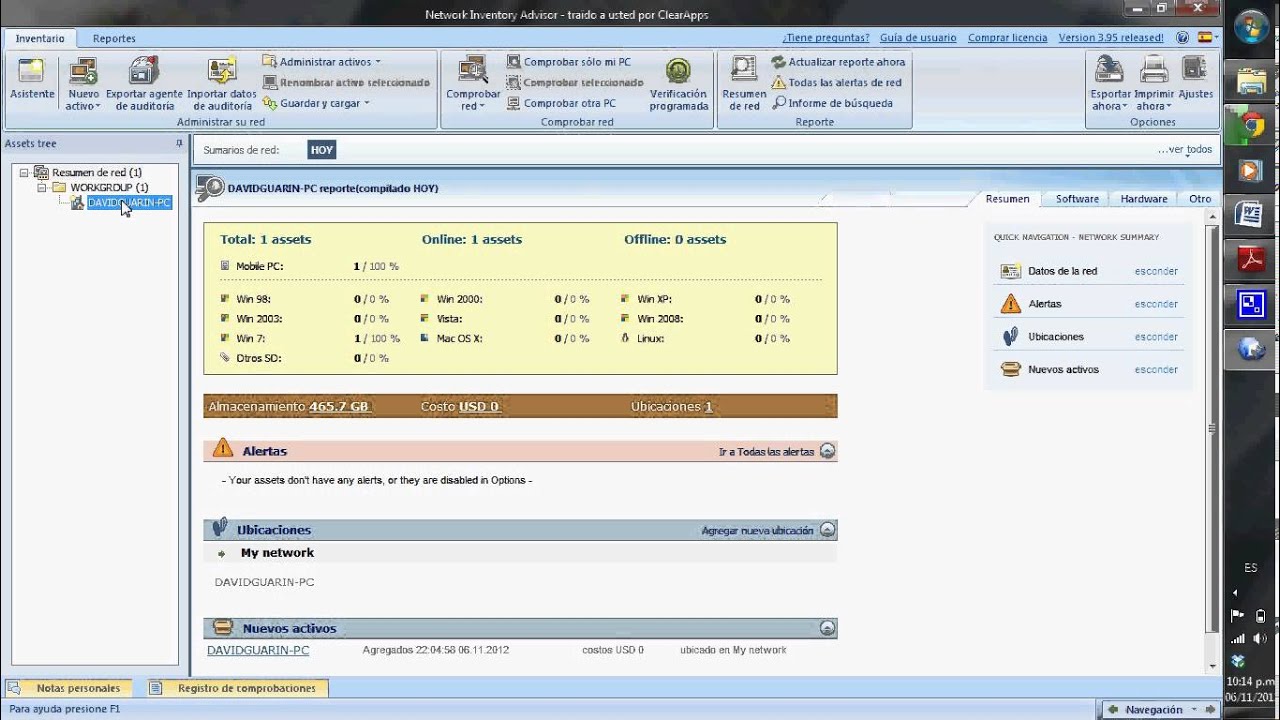Navigate to Datos de la red
This screenshot has height=720, width=1280.
click(1062, 271)
